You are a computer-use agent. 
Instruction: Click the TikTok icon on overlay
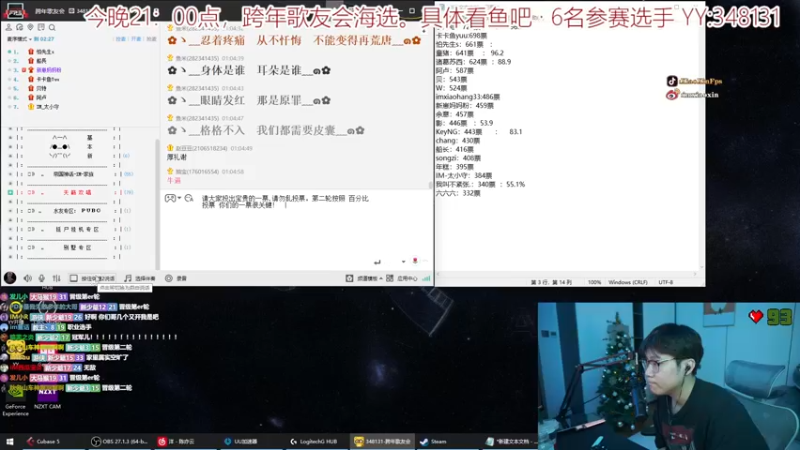[x=672, y=81]
